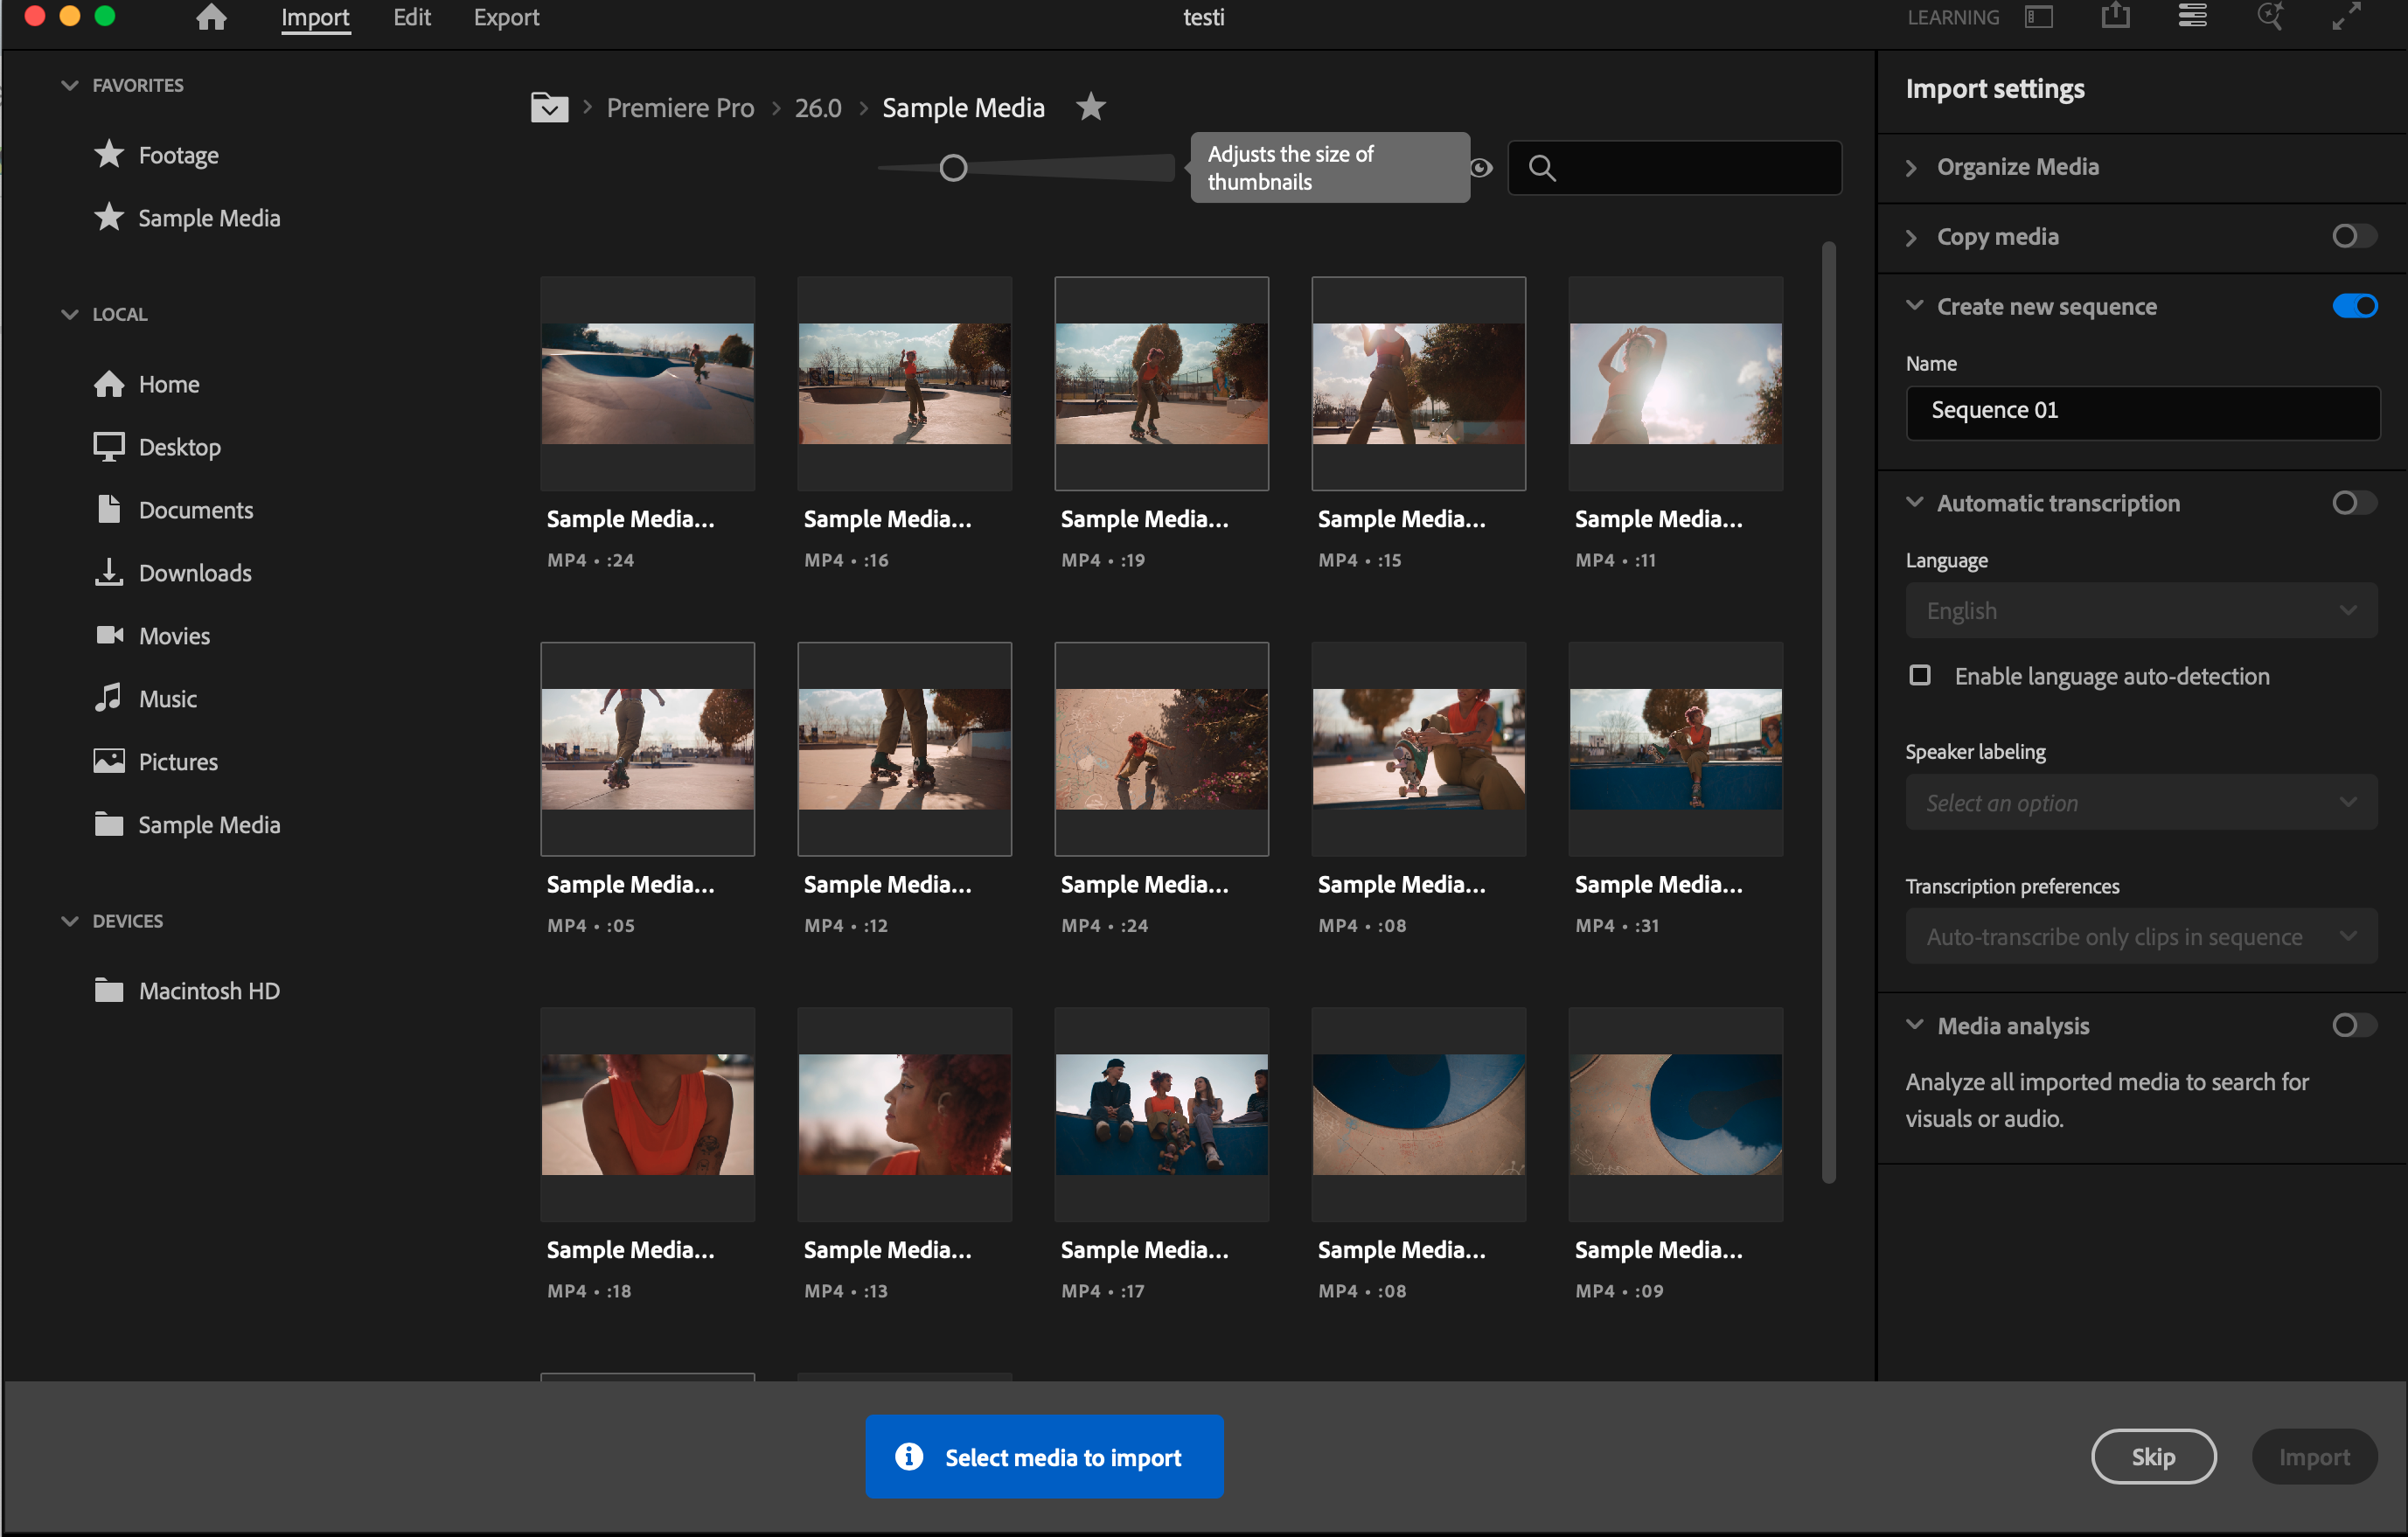
Task: Open Downloads location in sidebar
Action: [x=194, y=573]
